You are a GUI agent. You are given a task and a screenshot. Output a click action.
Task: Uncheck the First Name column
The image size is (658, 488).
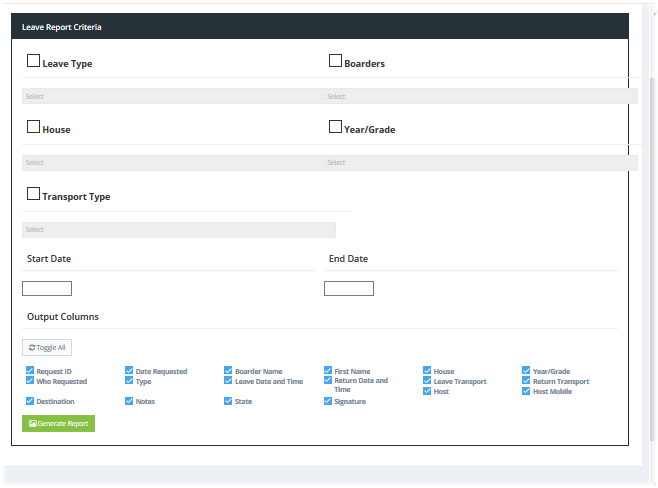pos(328,371)
